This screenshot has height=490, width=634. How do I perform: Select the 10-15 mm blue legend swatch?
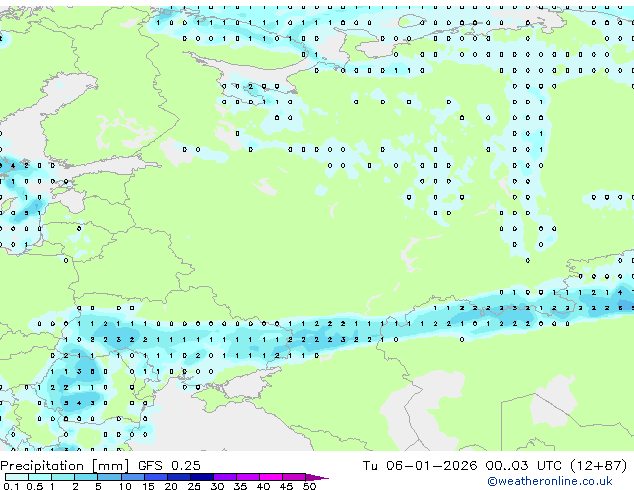click(x=133, y=477)
